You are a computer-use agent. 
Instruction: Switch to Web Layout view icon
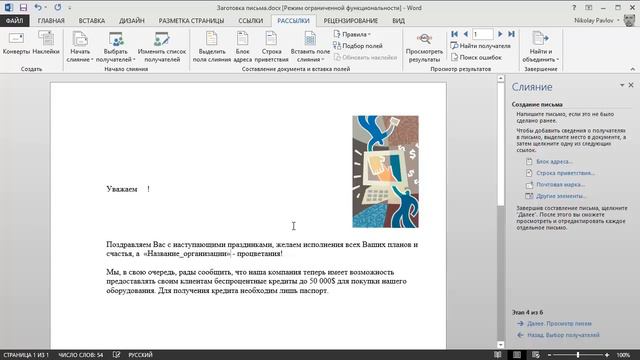click(536, 355)
